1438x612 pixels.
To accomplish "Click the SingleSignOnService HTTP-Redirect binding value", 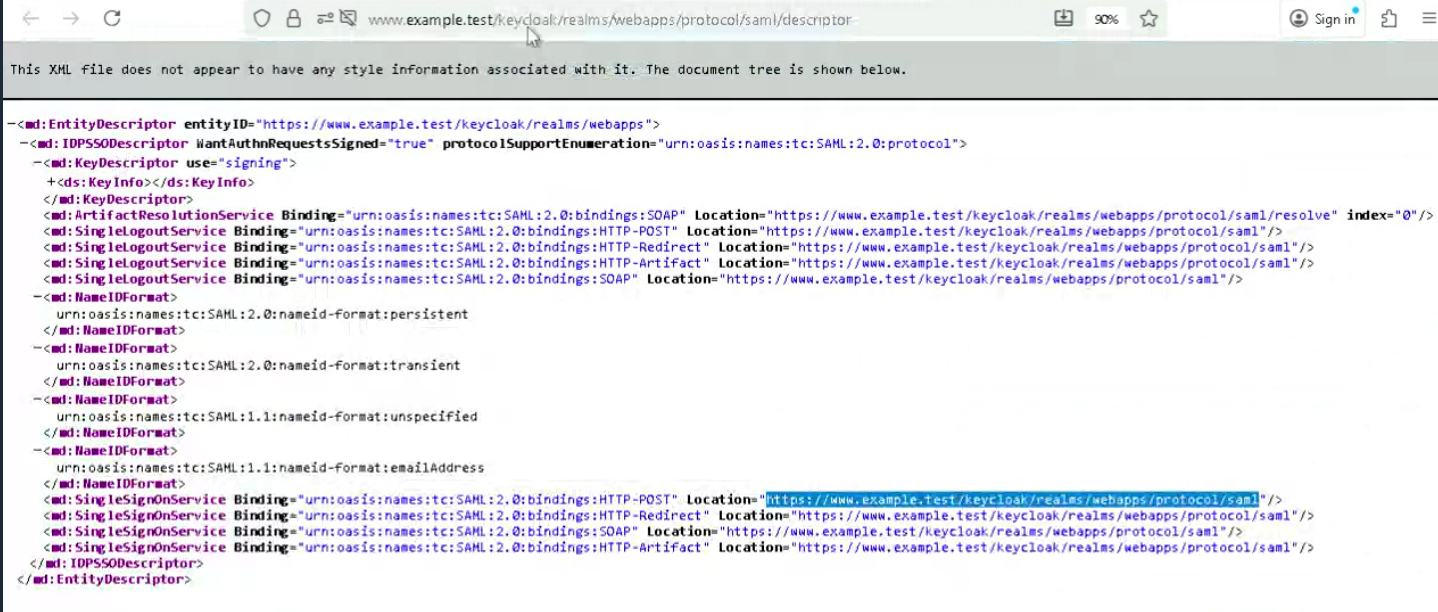I will click(504, 515).
